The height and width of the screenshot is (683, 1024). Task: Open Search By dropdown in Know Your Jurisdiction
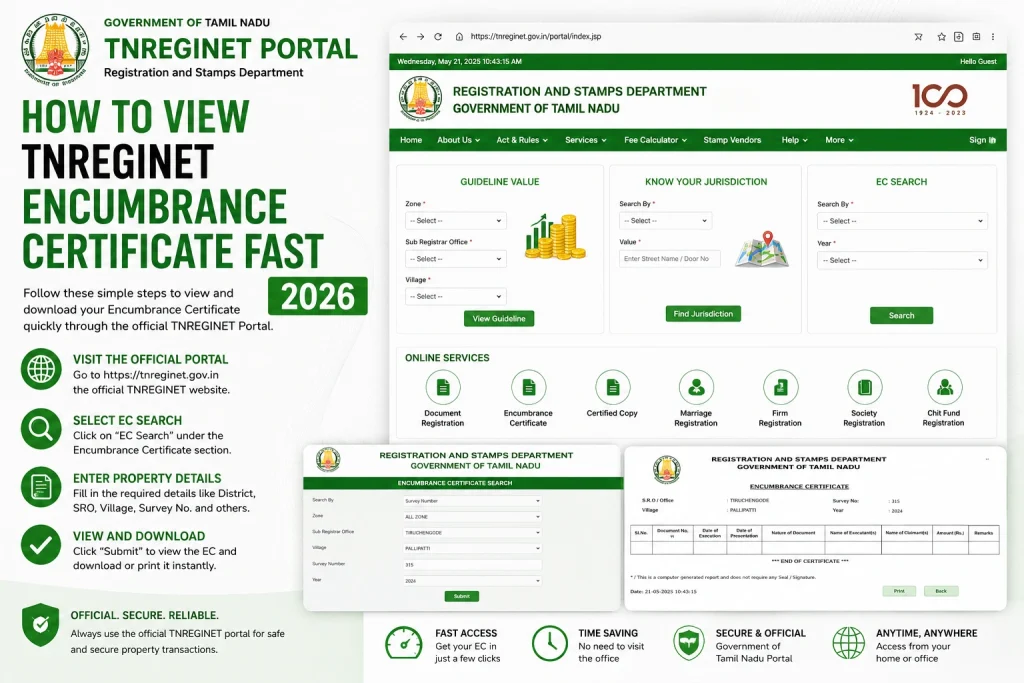[665, 221]
